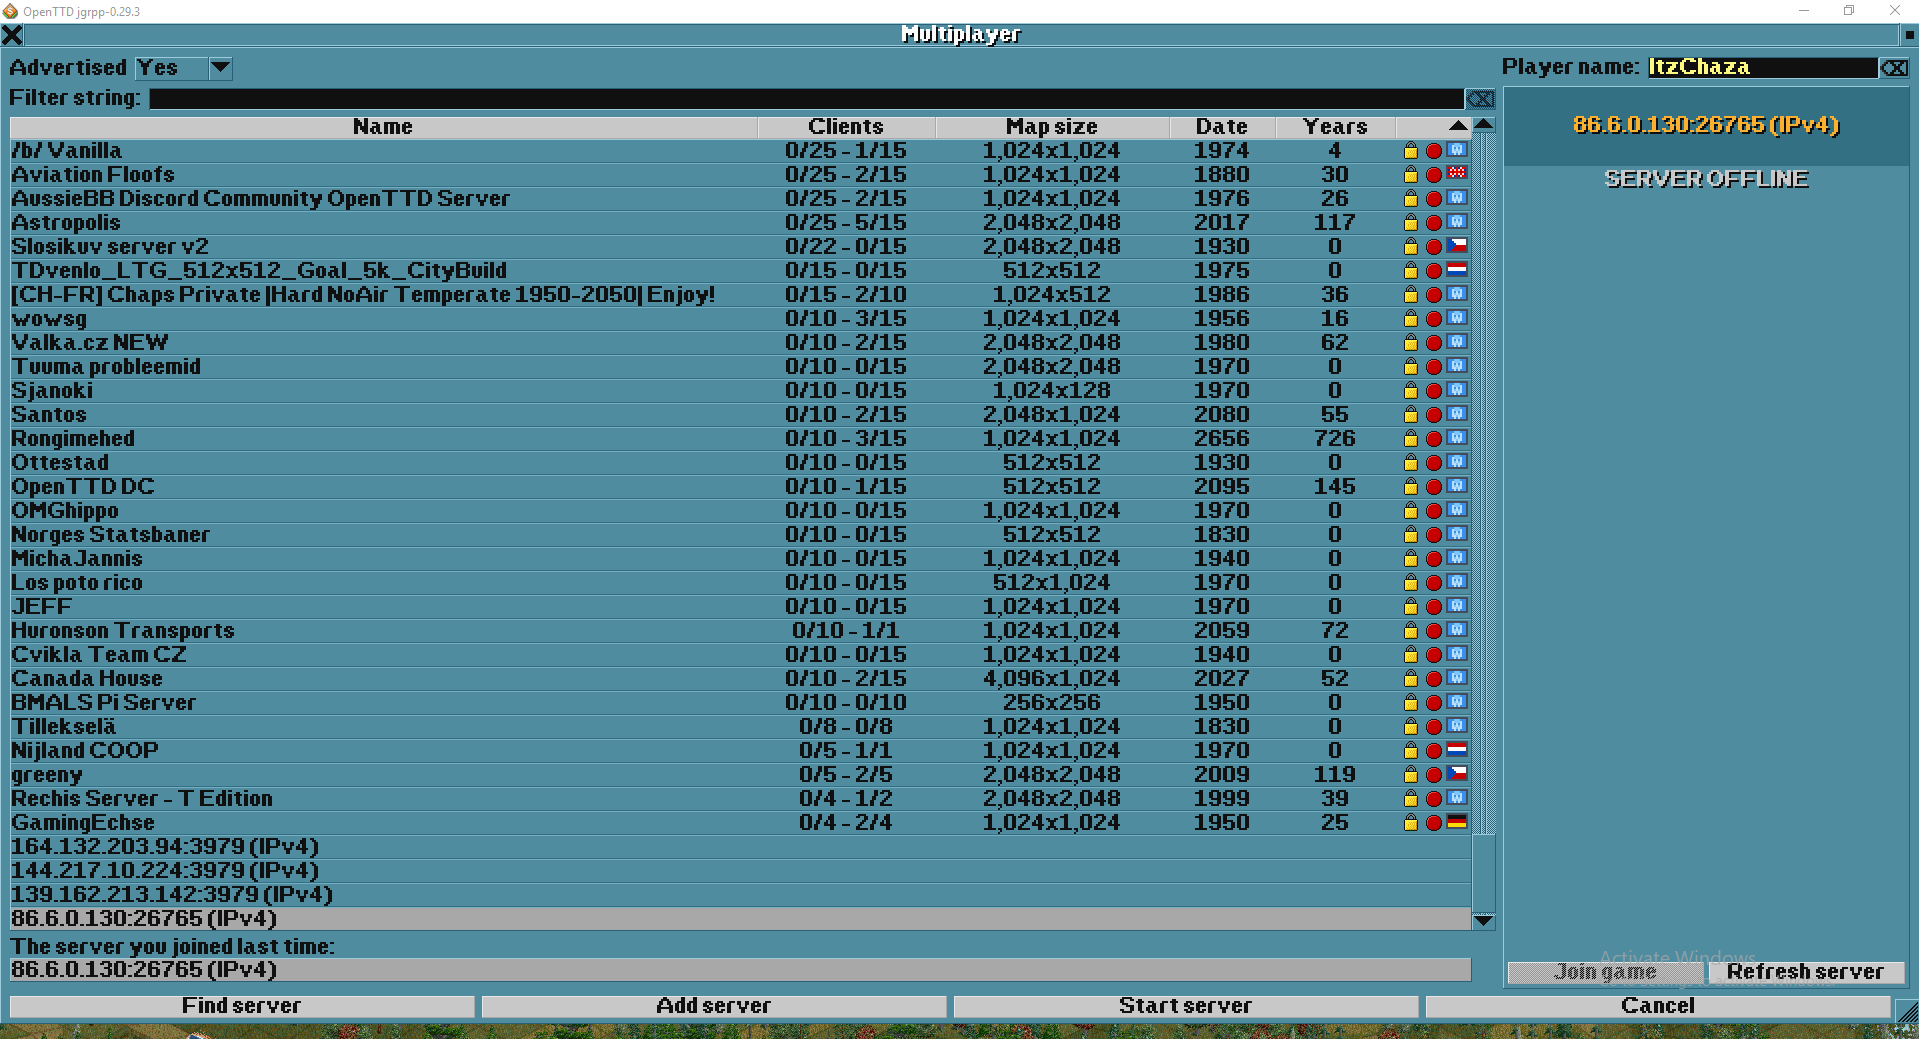Image resolution: width=1919 pixels, height=1039 pixels.
Task: Click the sort direction arrow in the list header
Action: point(1457,126)
